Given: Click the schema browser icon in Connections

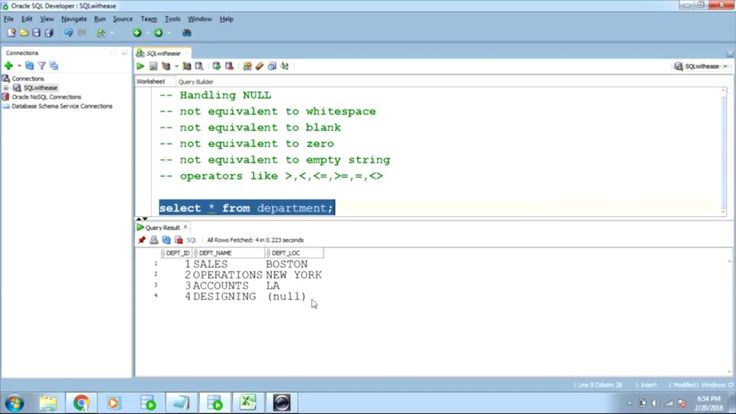Looking at the screenshot, I should [x=54, y=66].
